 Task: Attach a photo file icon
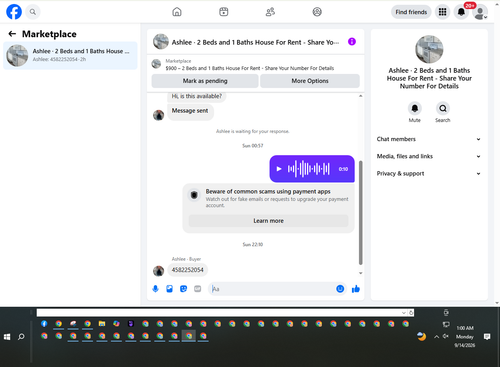169,289
